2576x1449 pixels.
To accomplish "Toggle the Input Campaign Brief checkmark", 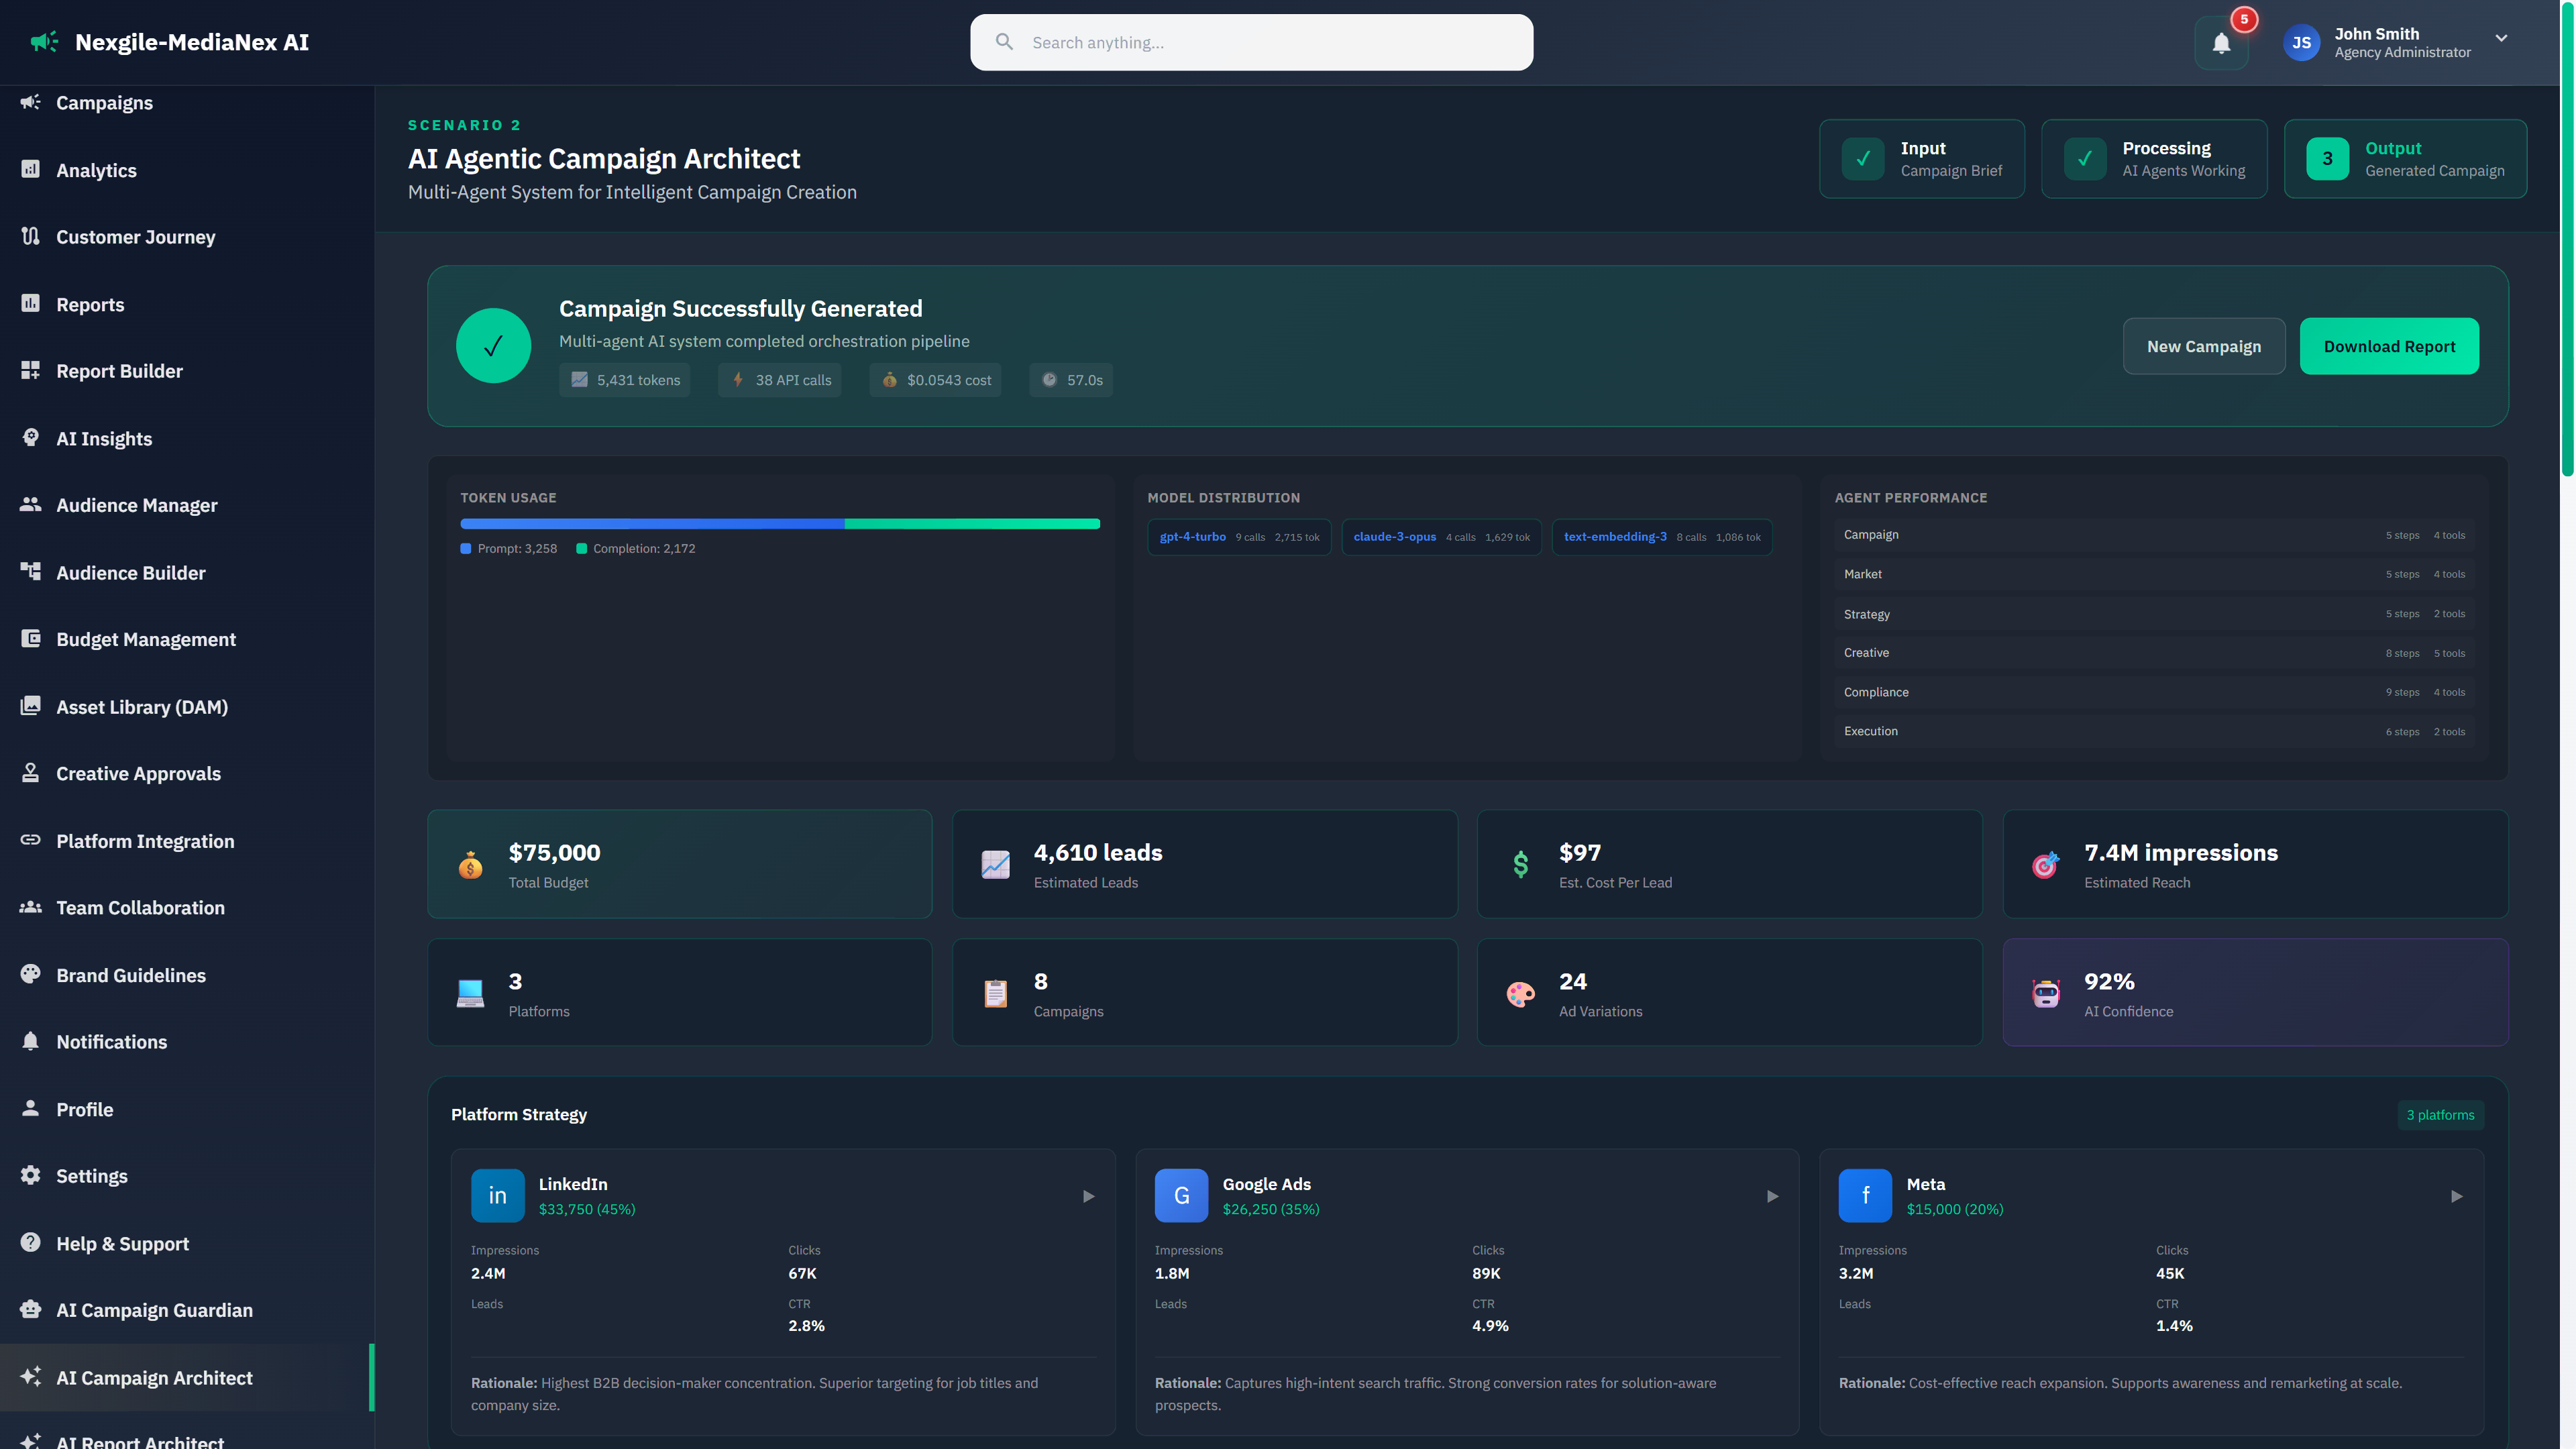I will coord(1862,158).
